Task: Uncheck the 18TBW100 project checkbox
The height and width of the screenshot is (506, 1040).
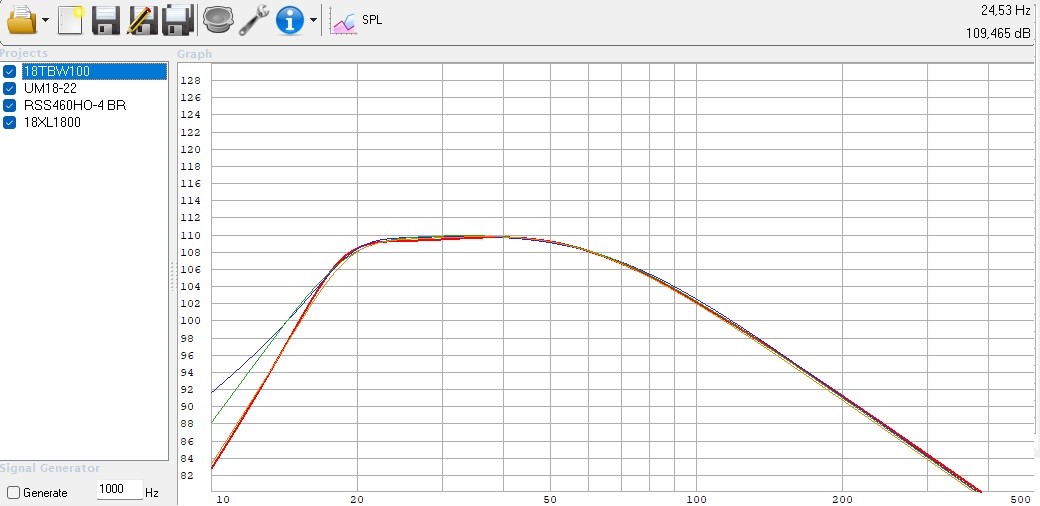Action: (x=10, y=71)
